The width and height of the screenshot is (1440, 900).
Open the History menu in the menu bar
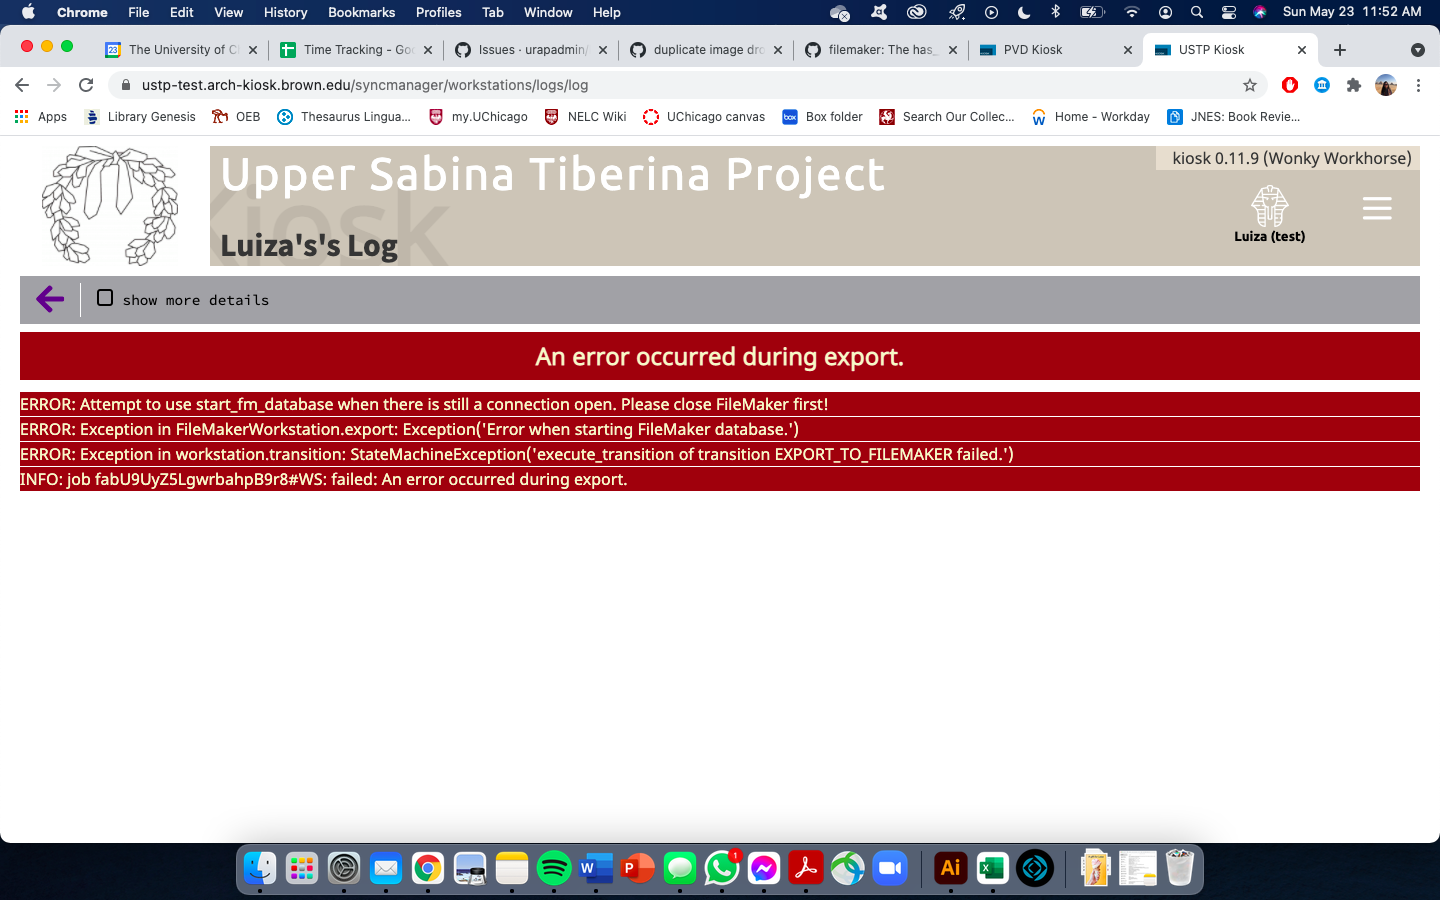point(285,12)
